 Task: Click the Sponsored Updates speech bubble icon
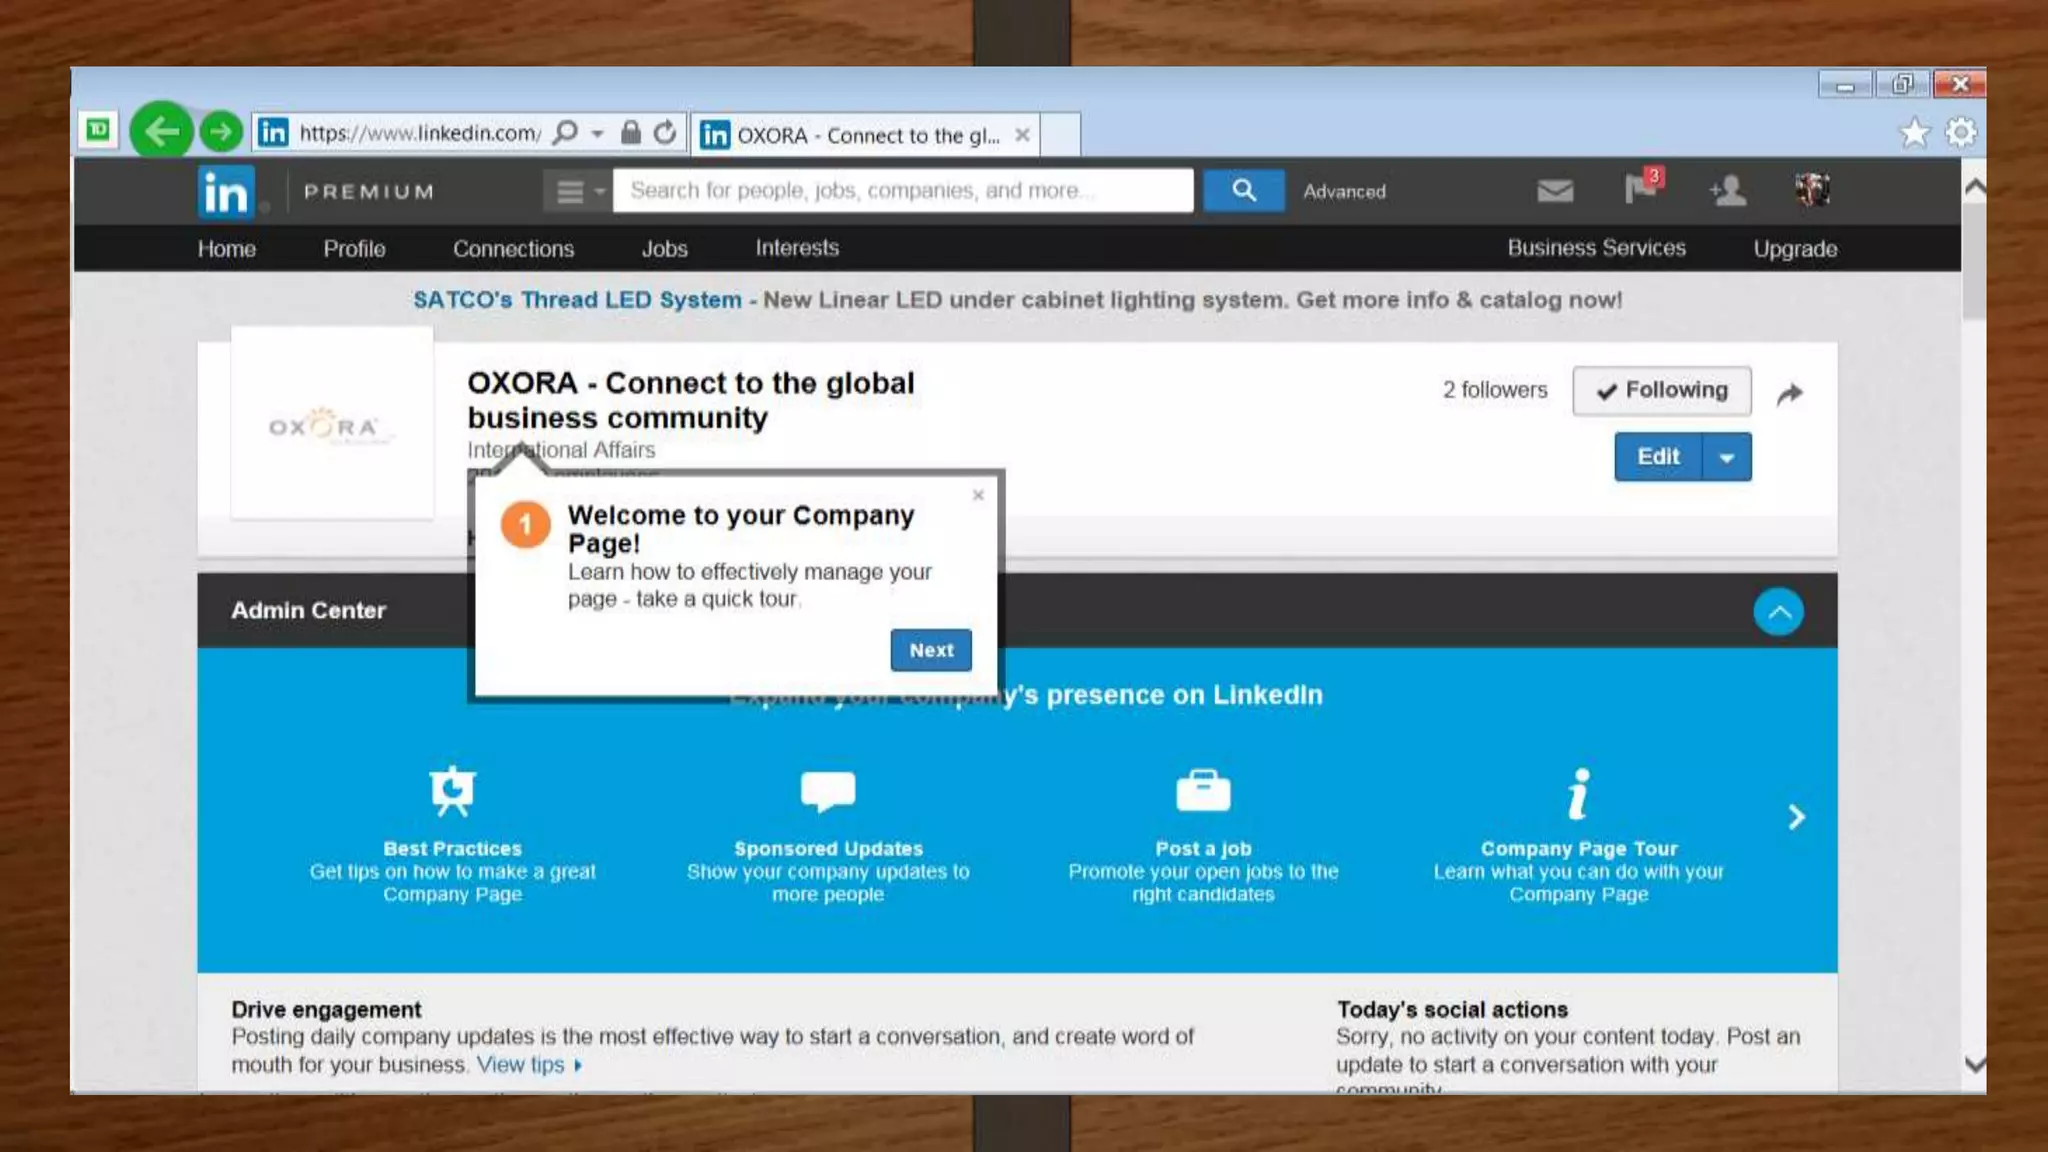click(828, 791)
